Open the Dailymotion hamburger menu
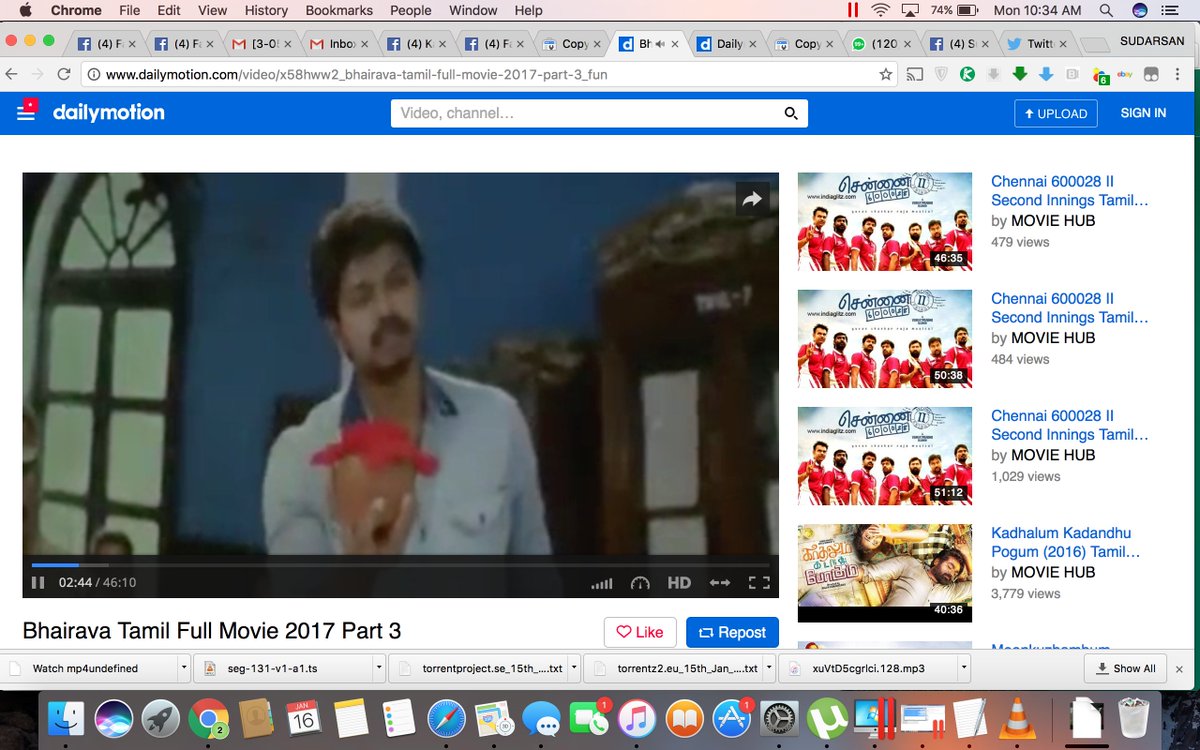1200x750 pixels. pos(26,112)
